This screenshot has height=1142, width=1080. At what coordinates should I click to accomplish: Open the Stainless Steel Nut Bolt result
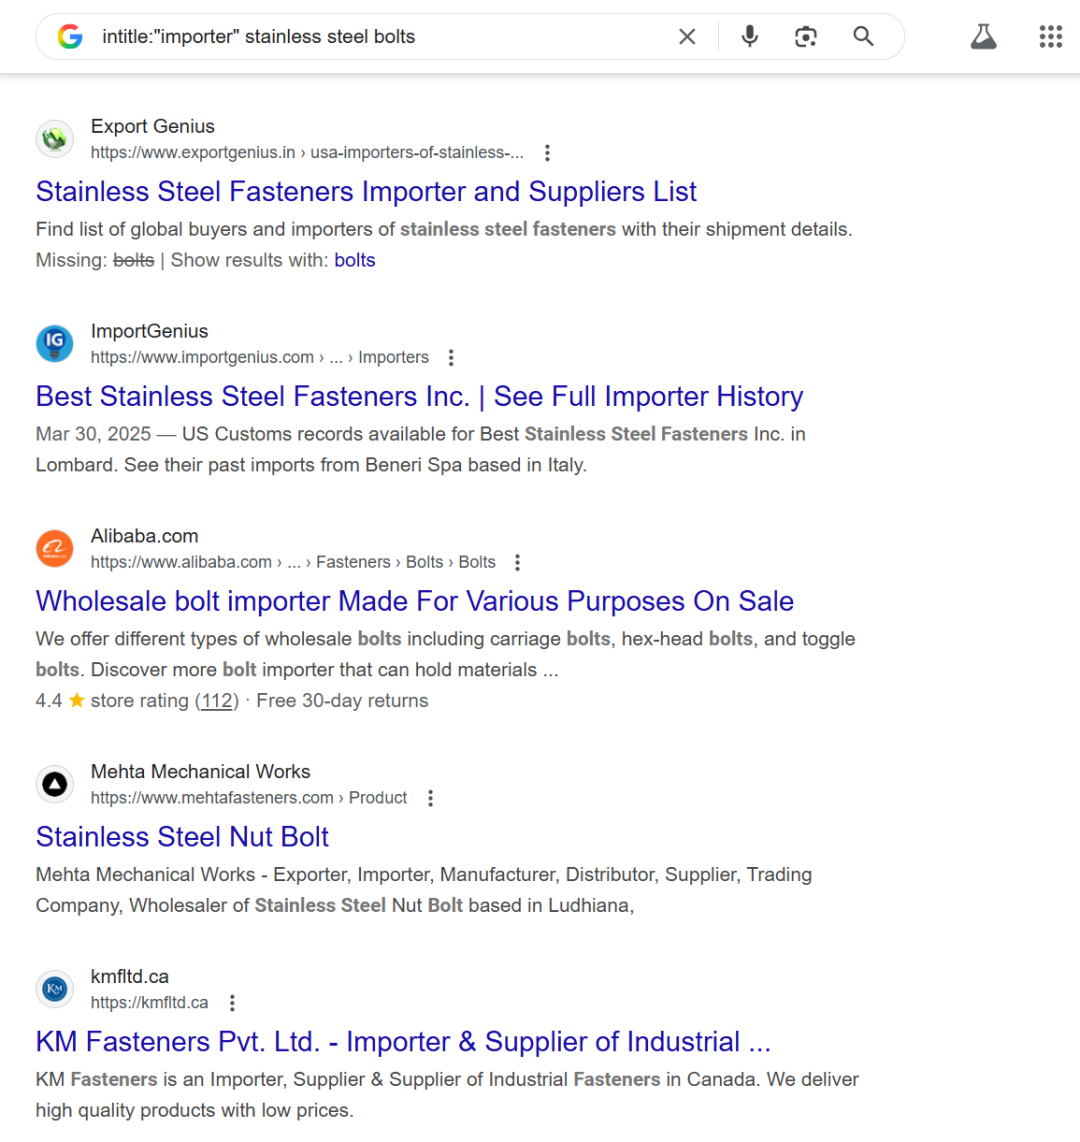182,837
